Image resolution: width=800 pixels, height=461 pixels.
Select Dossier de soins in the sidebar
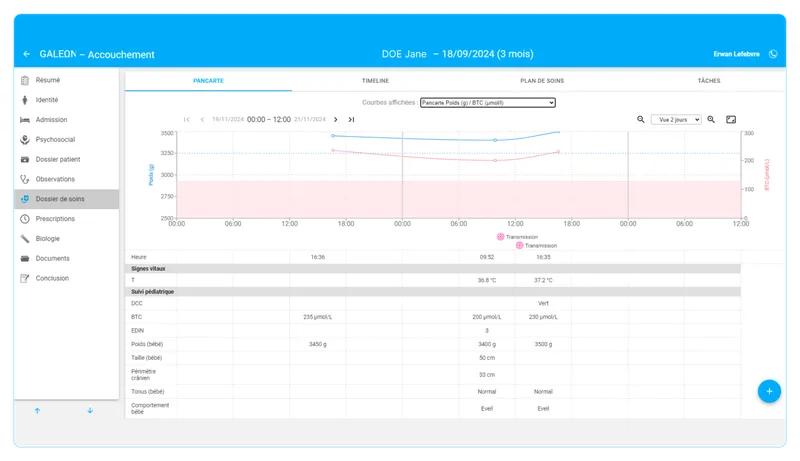66,199
